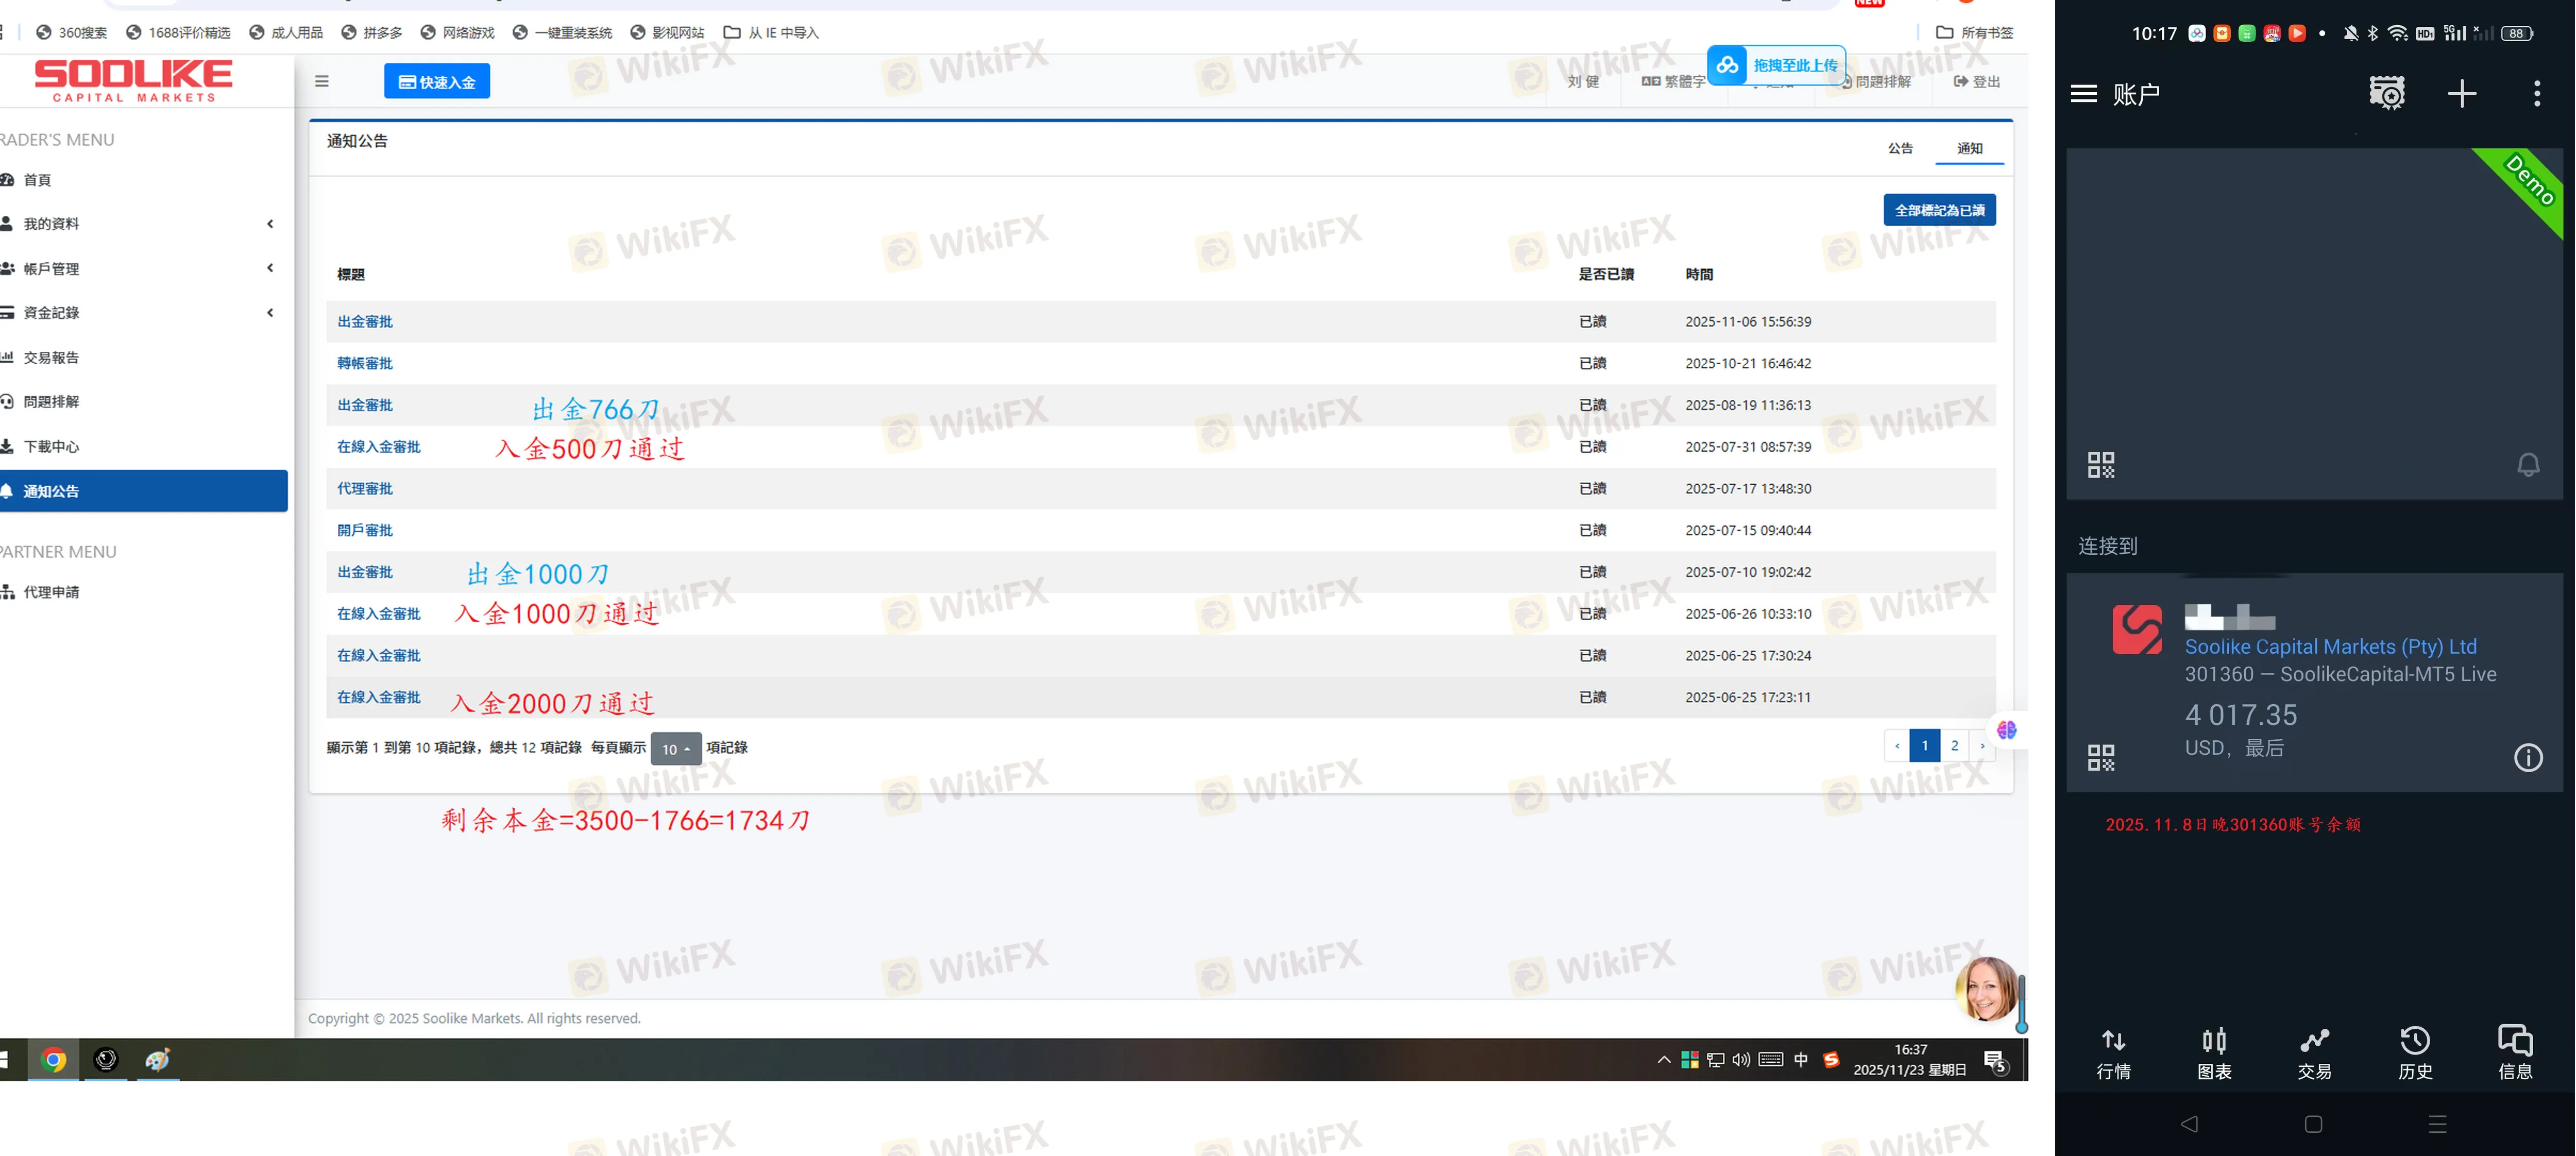Screen dimensions: 2576x1156
Task: Select the 通知 tab
Action: pyautogui.click(x=1969, y=148)
